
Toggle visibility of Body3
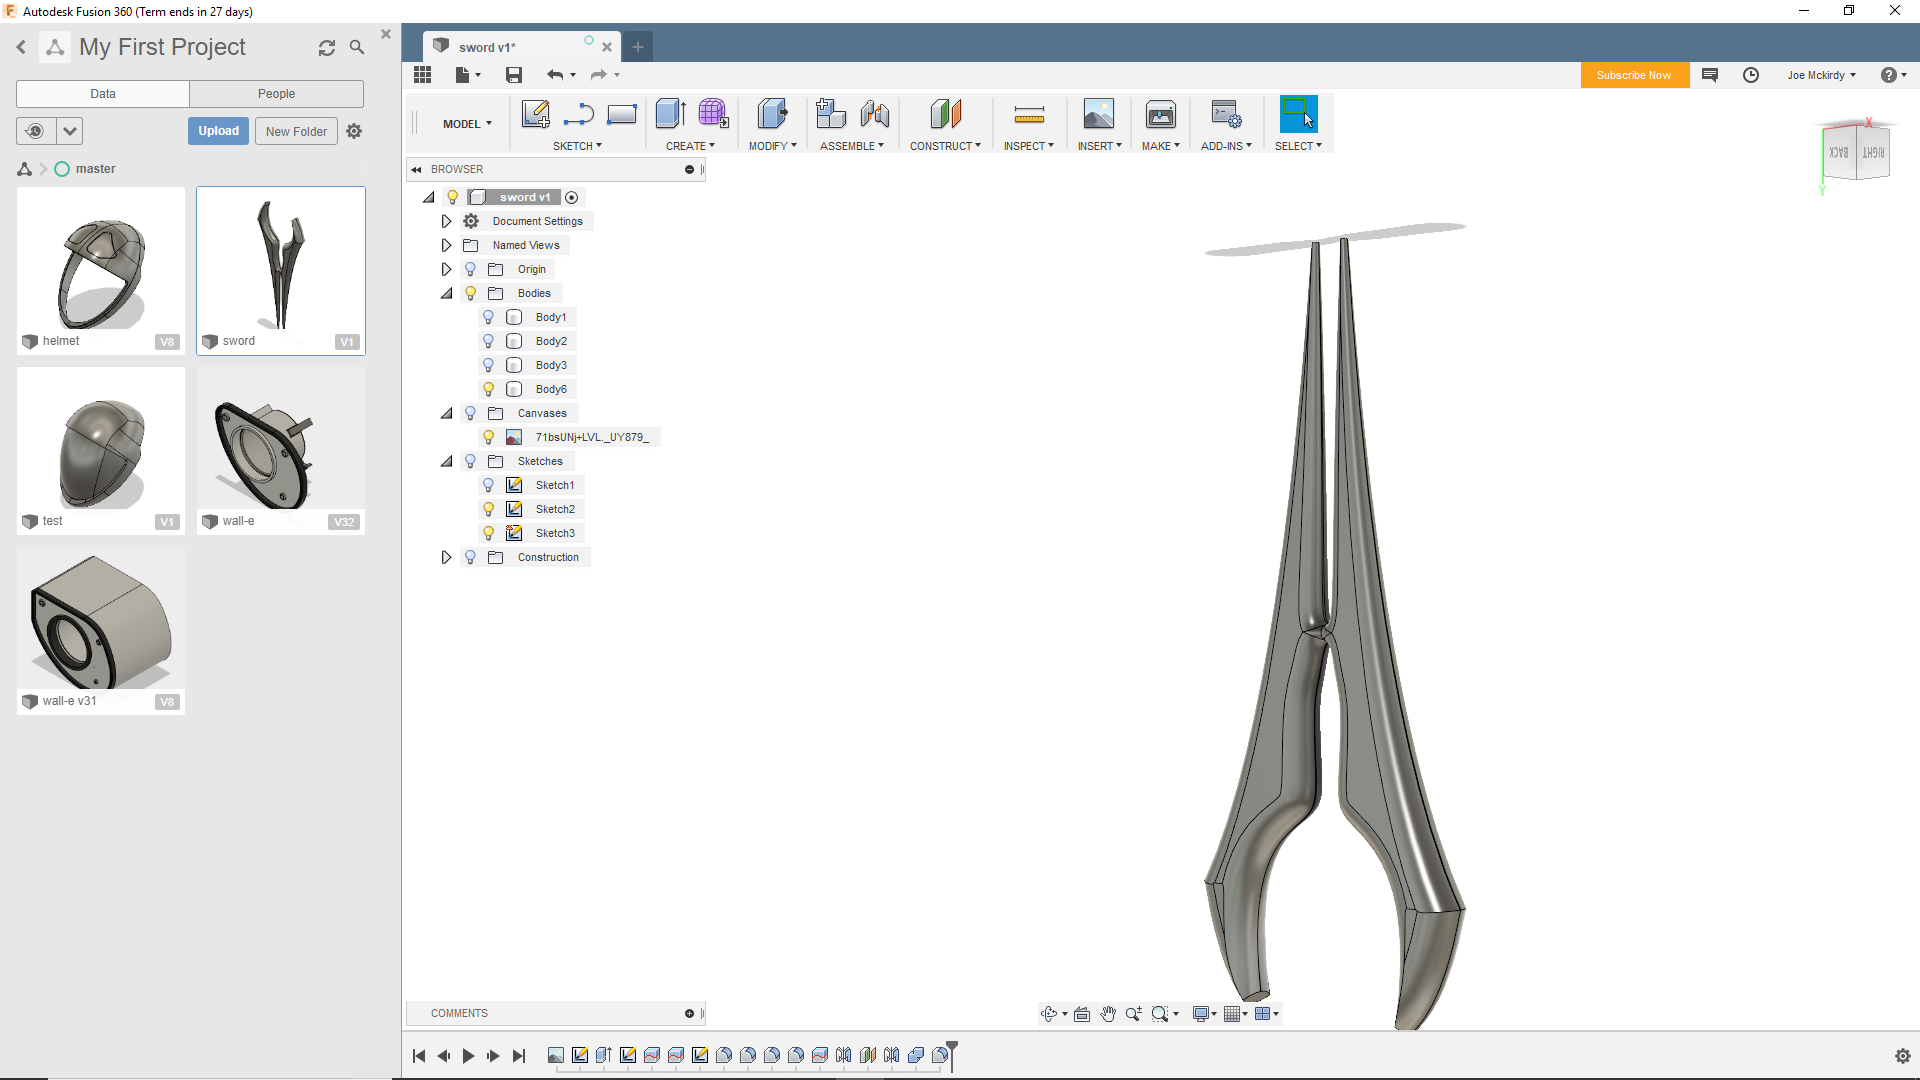(489, 365)
